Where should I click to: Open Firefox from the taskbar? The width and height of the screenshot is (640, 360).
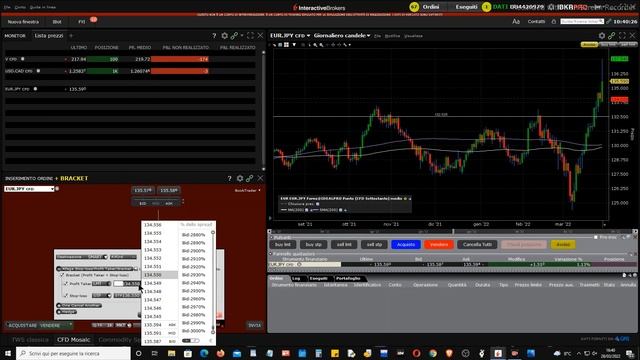[220, 353]
